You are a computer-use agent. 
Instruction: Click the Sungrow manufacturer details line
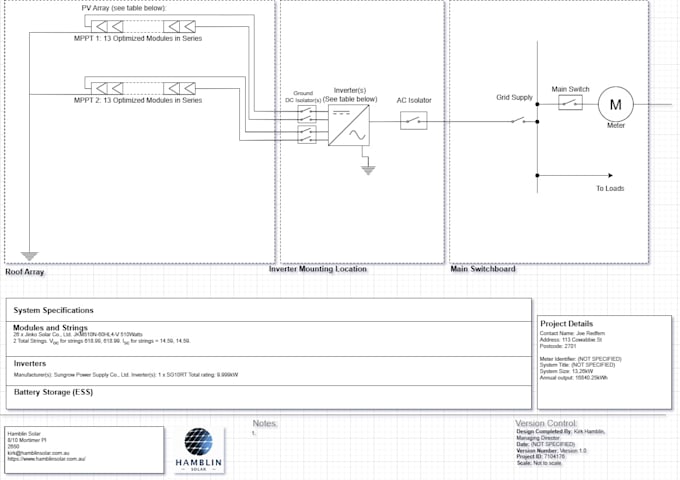point(126,375)
